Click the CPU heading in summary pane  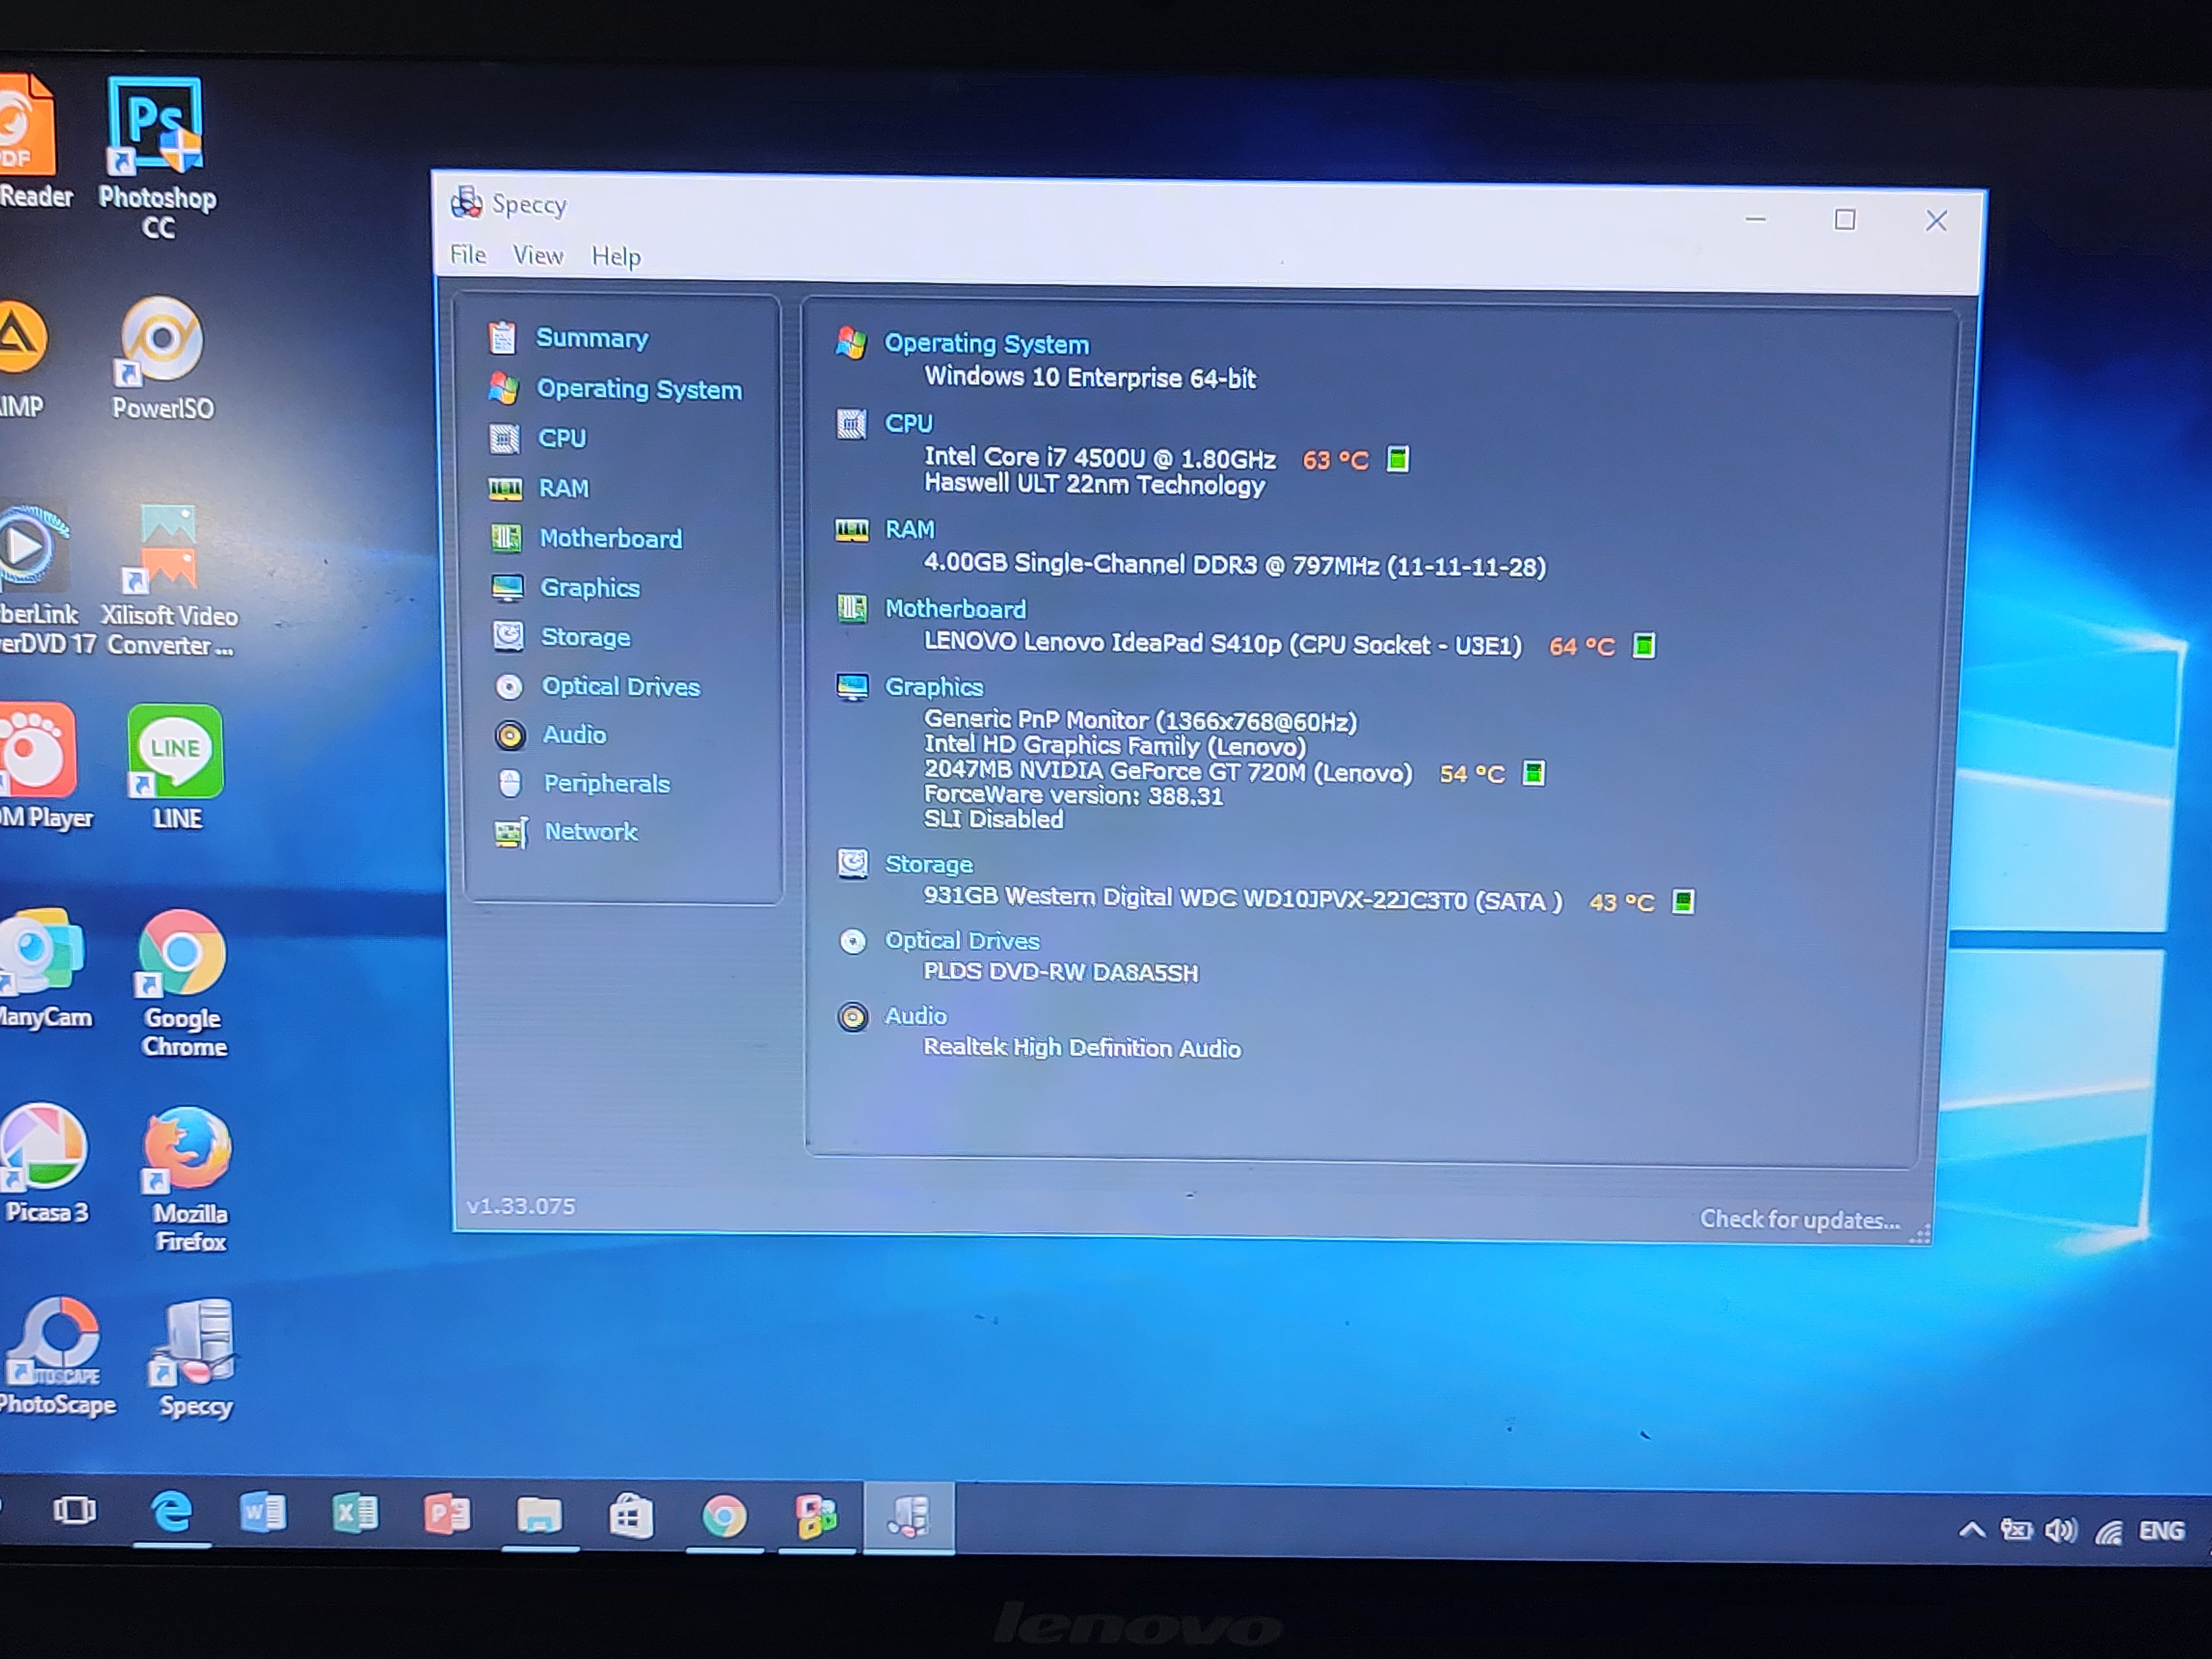pyautogui.click(x=908, y=423)
